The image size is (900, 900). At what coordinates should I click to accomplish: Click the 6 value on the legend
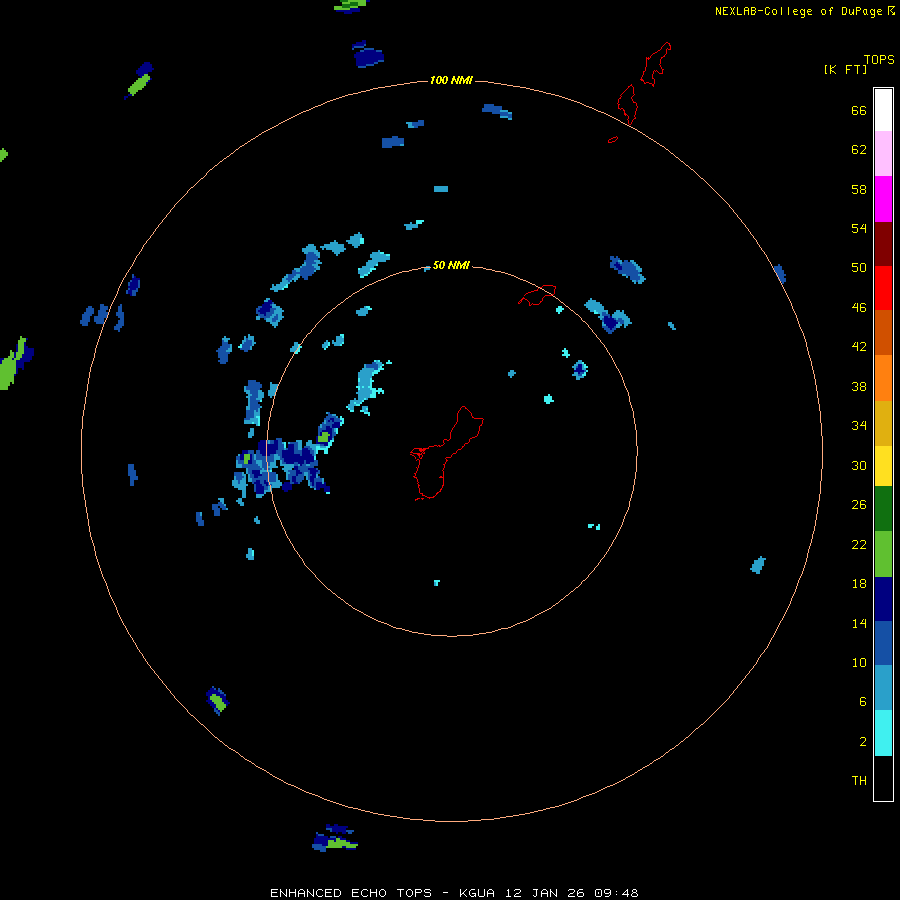tap(862, 702)
